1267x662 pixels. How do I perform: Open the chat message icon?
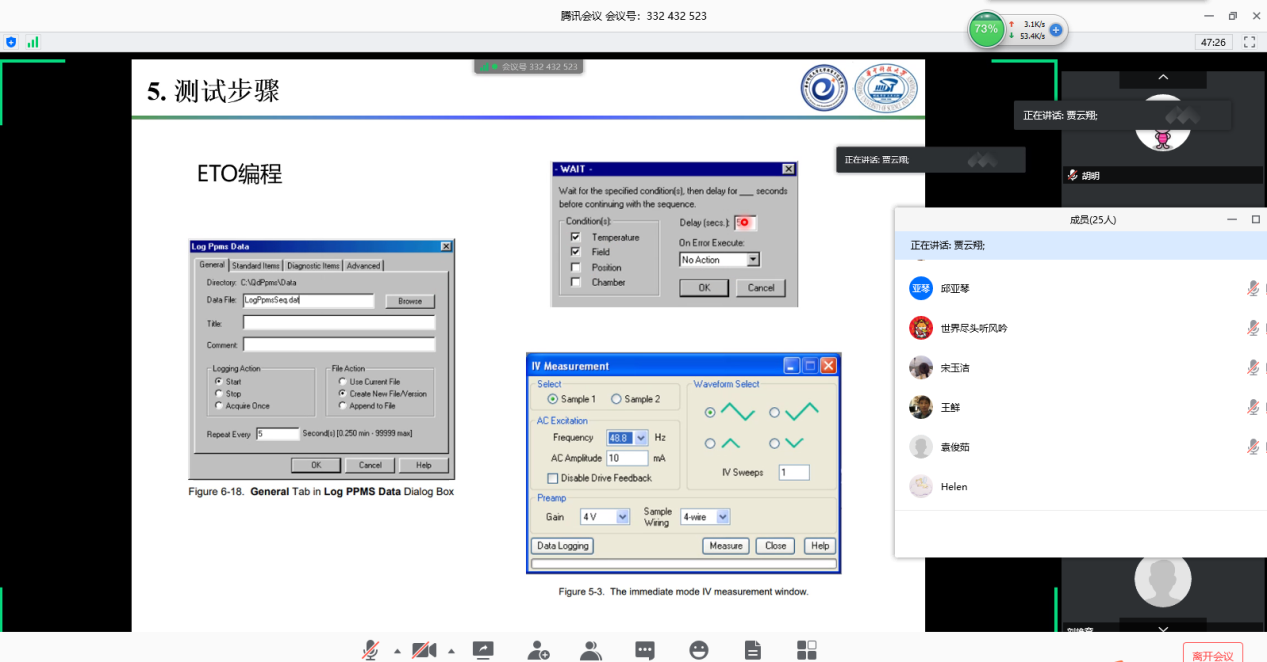645,650
